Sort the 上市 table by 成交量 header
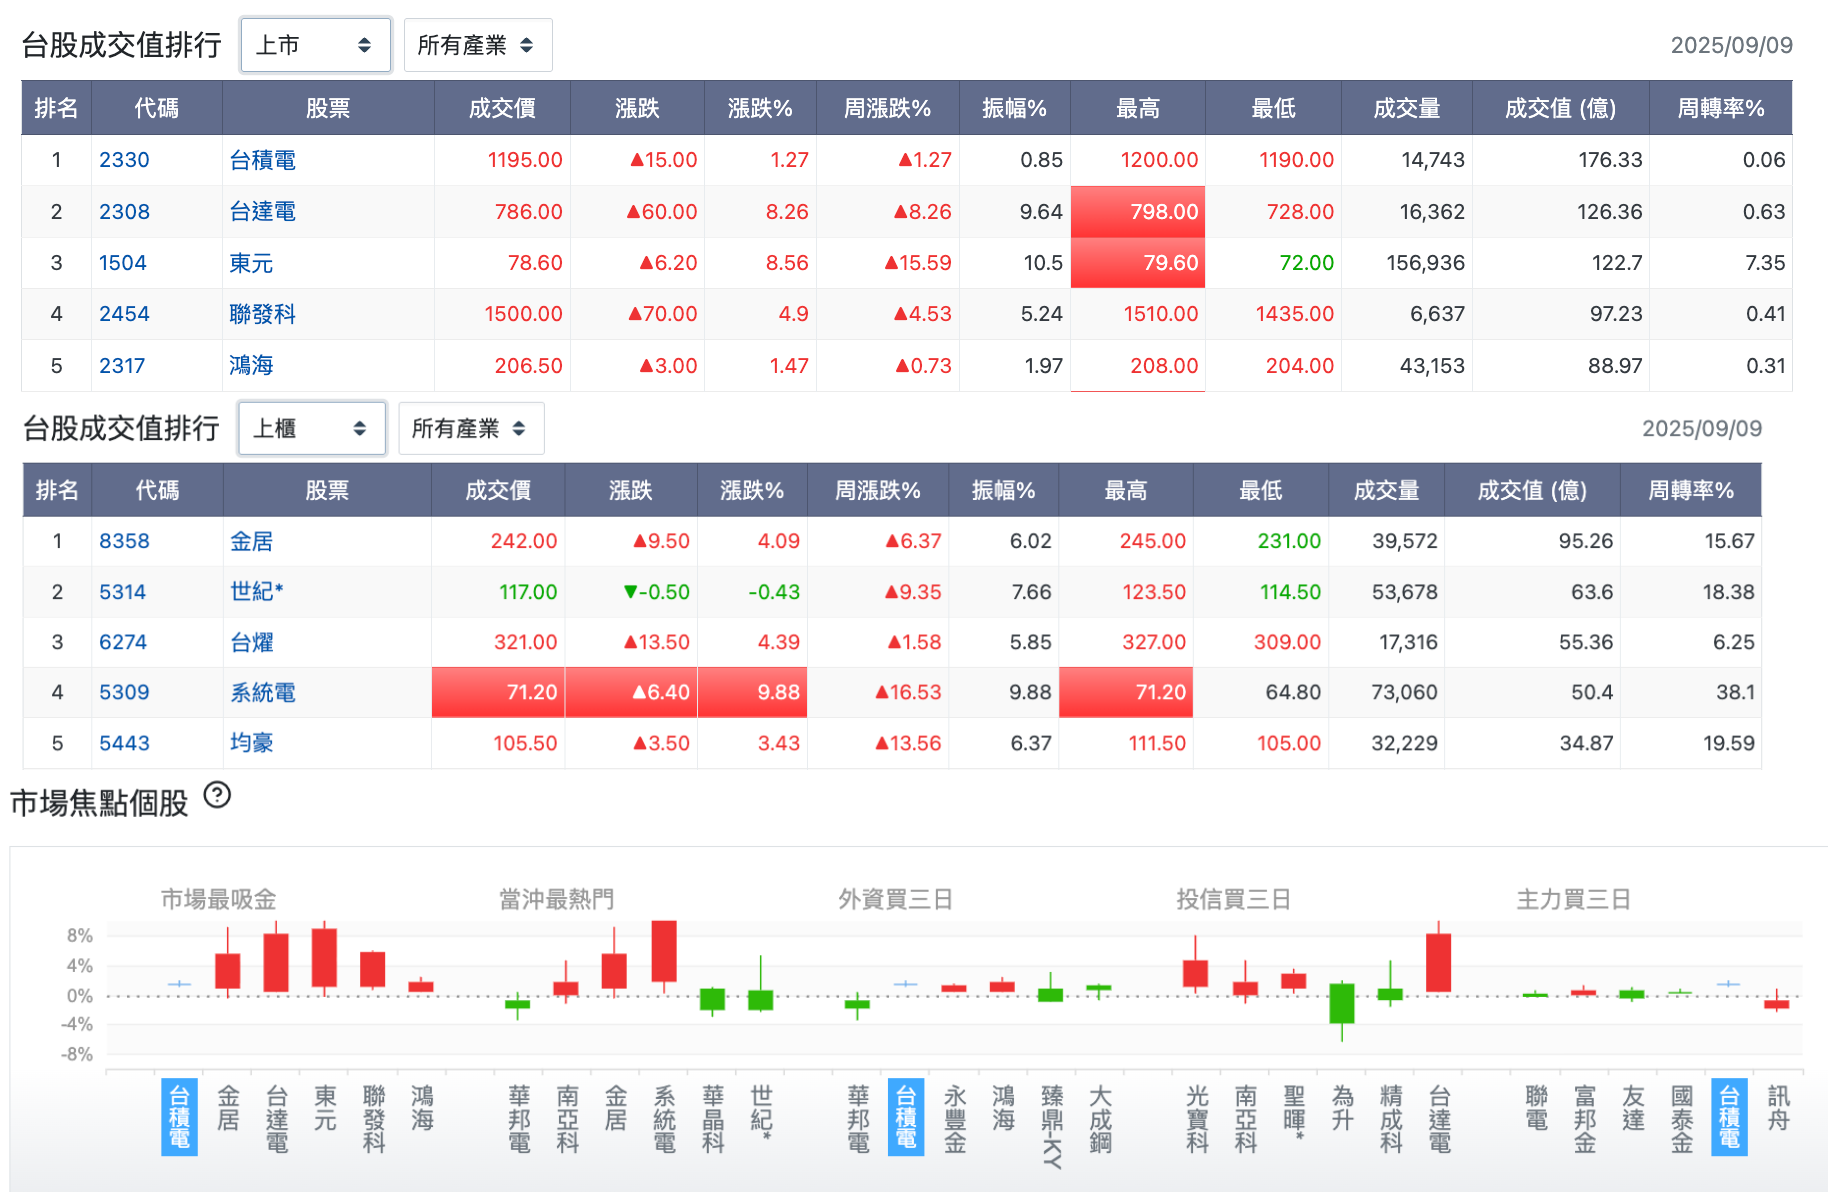This screenshot has width=1828, height=1192. click(x=1407, y=108)
